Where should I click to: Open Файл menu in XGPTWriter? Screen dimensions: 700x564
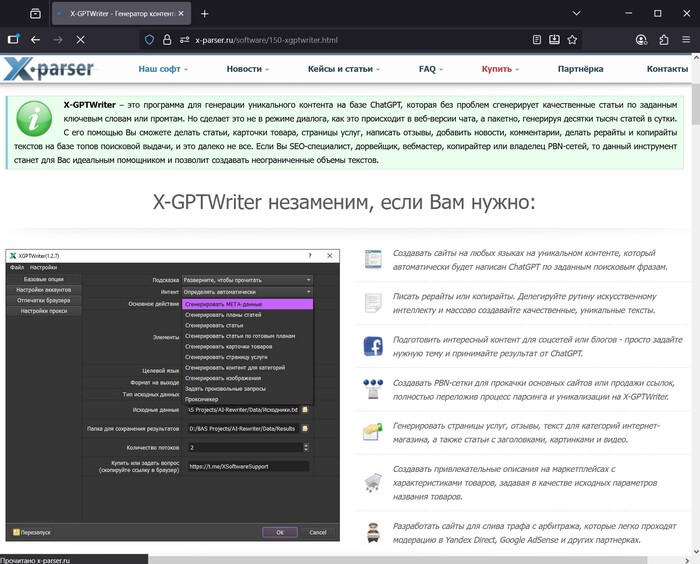pos(17,267)
